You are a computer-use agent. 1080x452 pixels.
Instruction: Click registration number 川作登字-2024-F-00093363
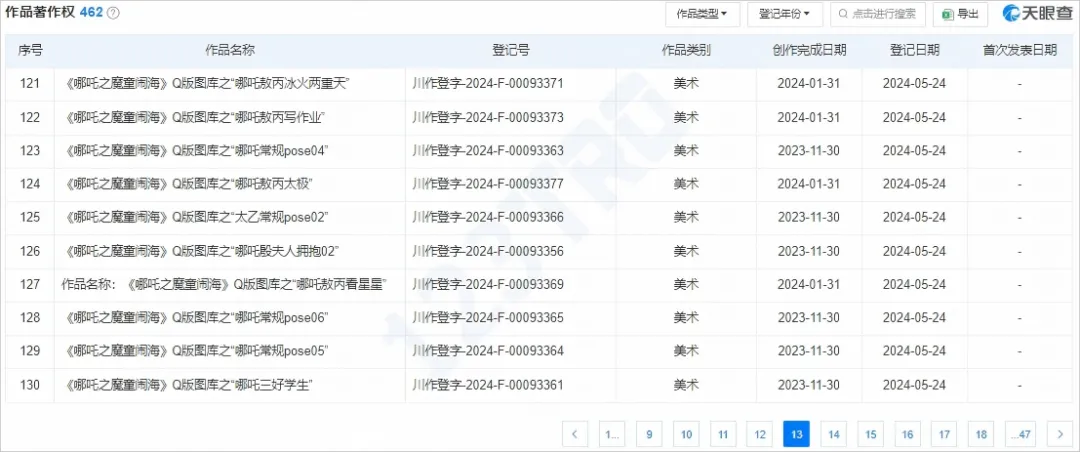(488, 151)
